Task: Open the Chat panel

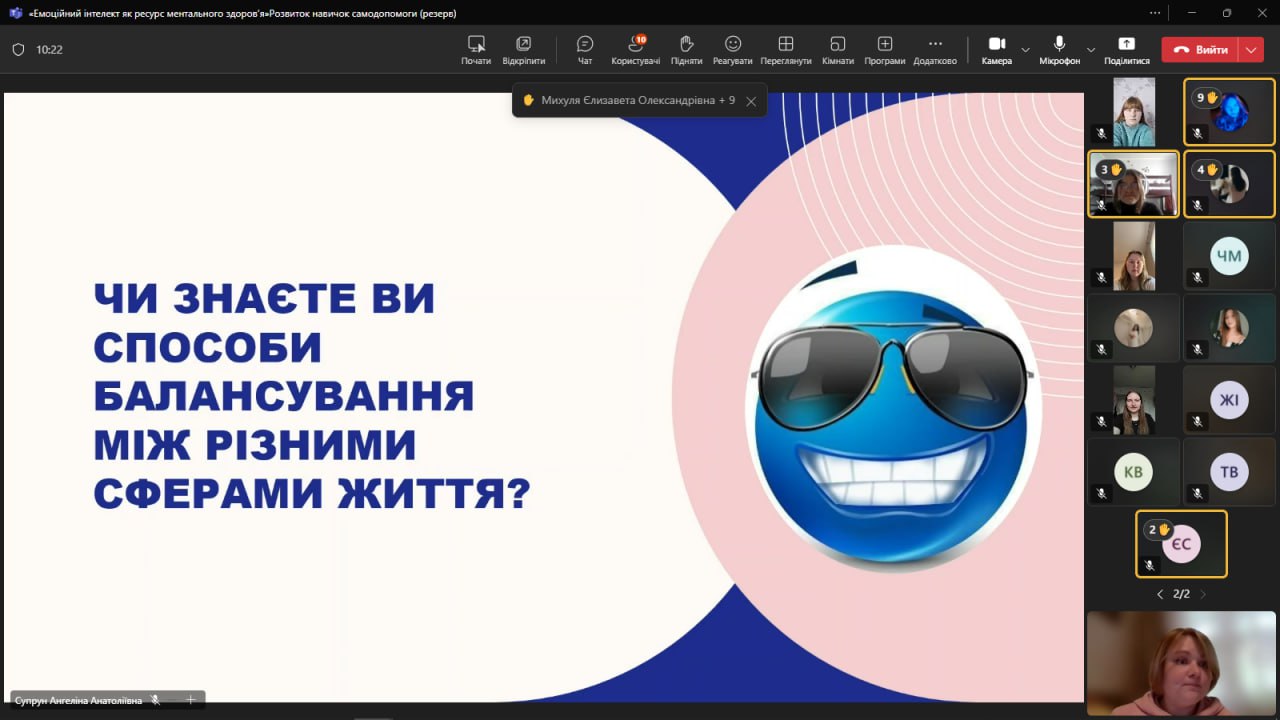Action: [585, 50]
